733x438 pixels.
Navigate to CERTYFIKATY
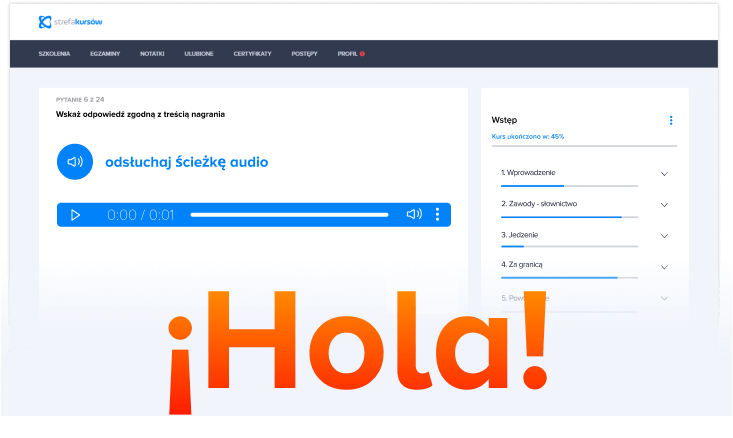point(252,53)
